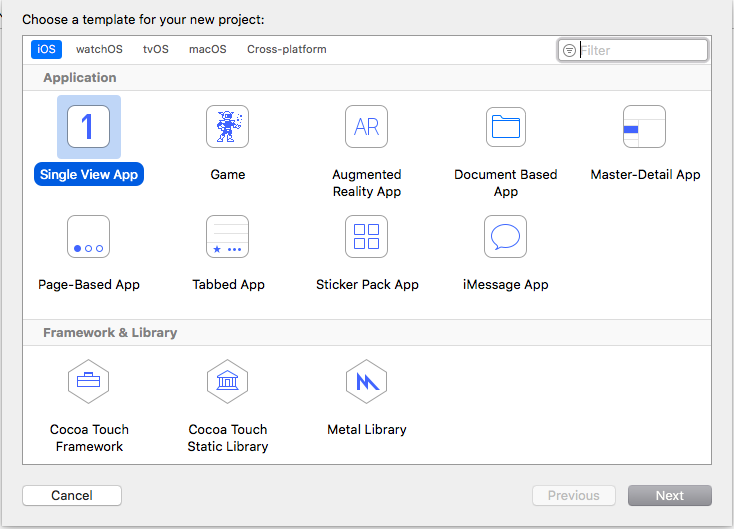Open the filter options icon in search field

click(x=569, y=50)
